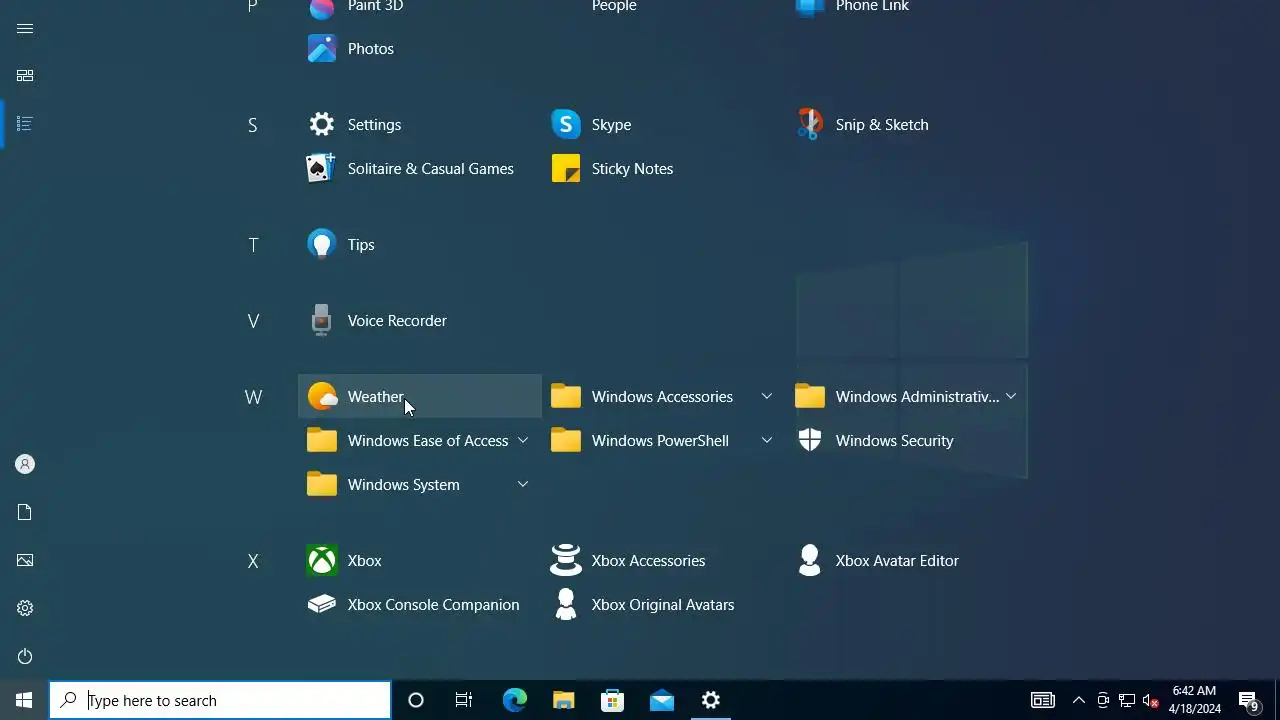The height and width of the screenshot is (720, 1280).
Task: Expand Windows PowerShell folder chevron
Action: pyautogui.click(x=767, y=440)
